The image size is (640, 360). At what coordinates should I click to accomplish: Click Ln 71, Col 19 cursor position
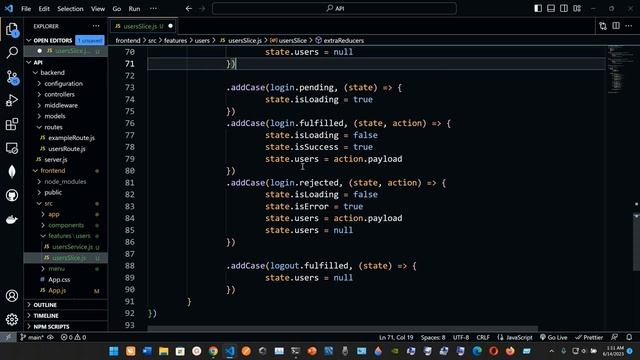coord(396,337)
